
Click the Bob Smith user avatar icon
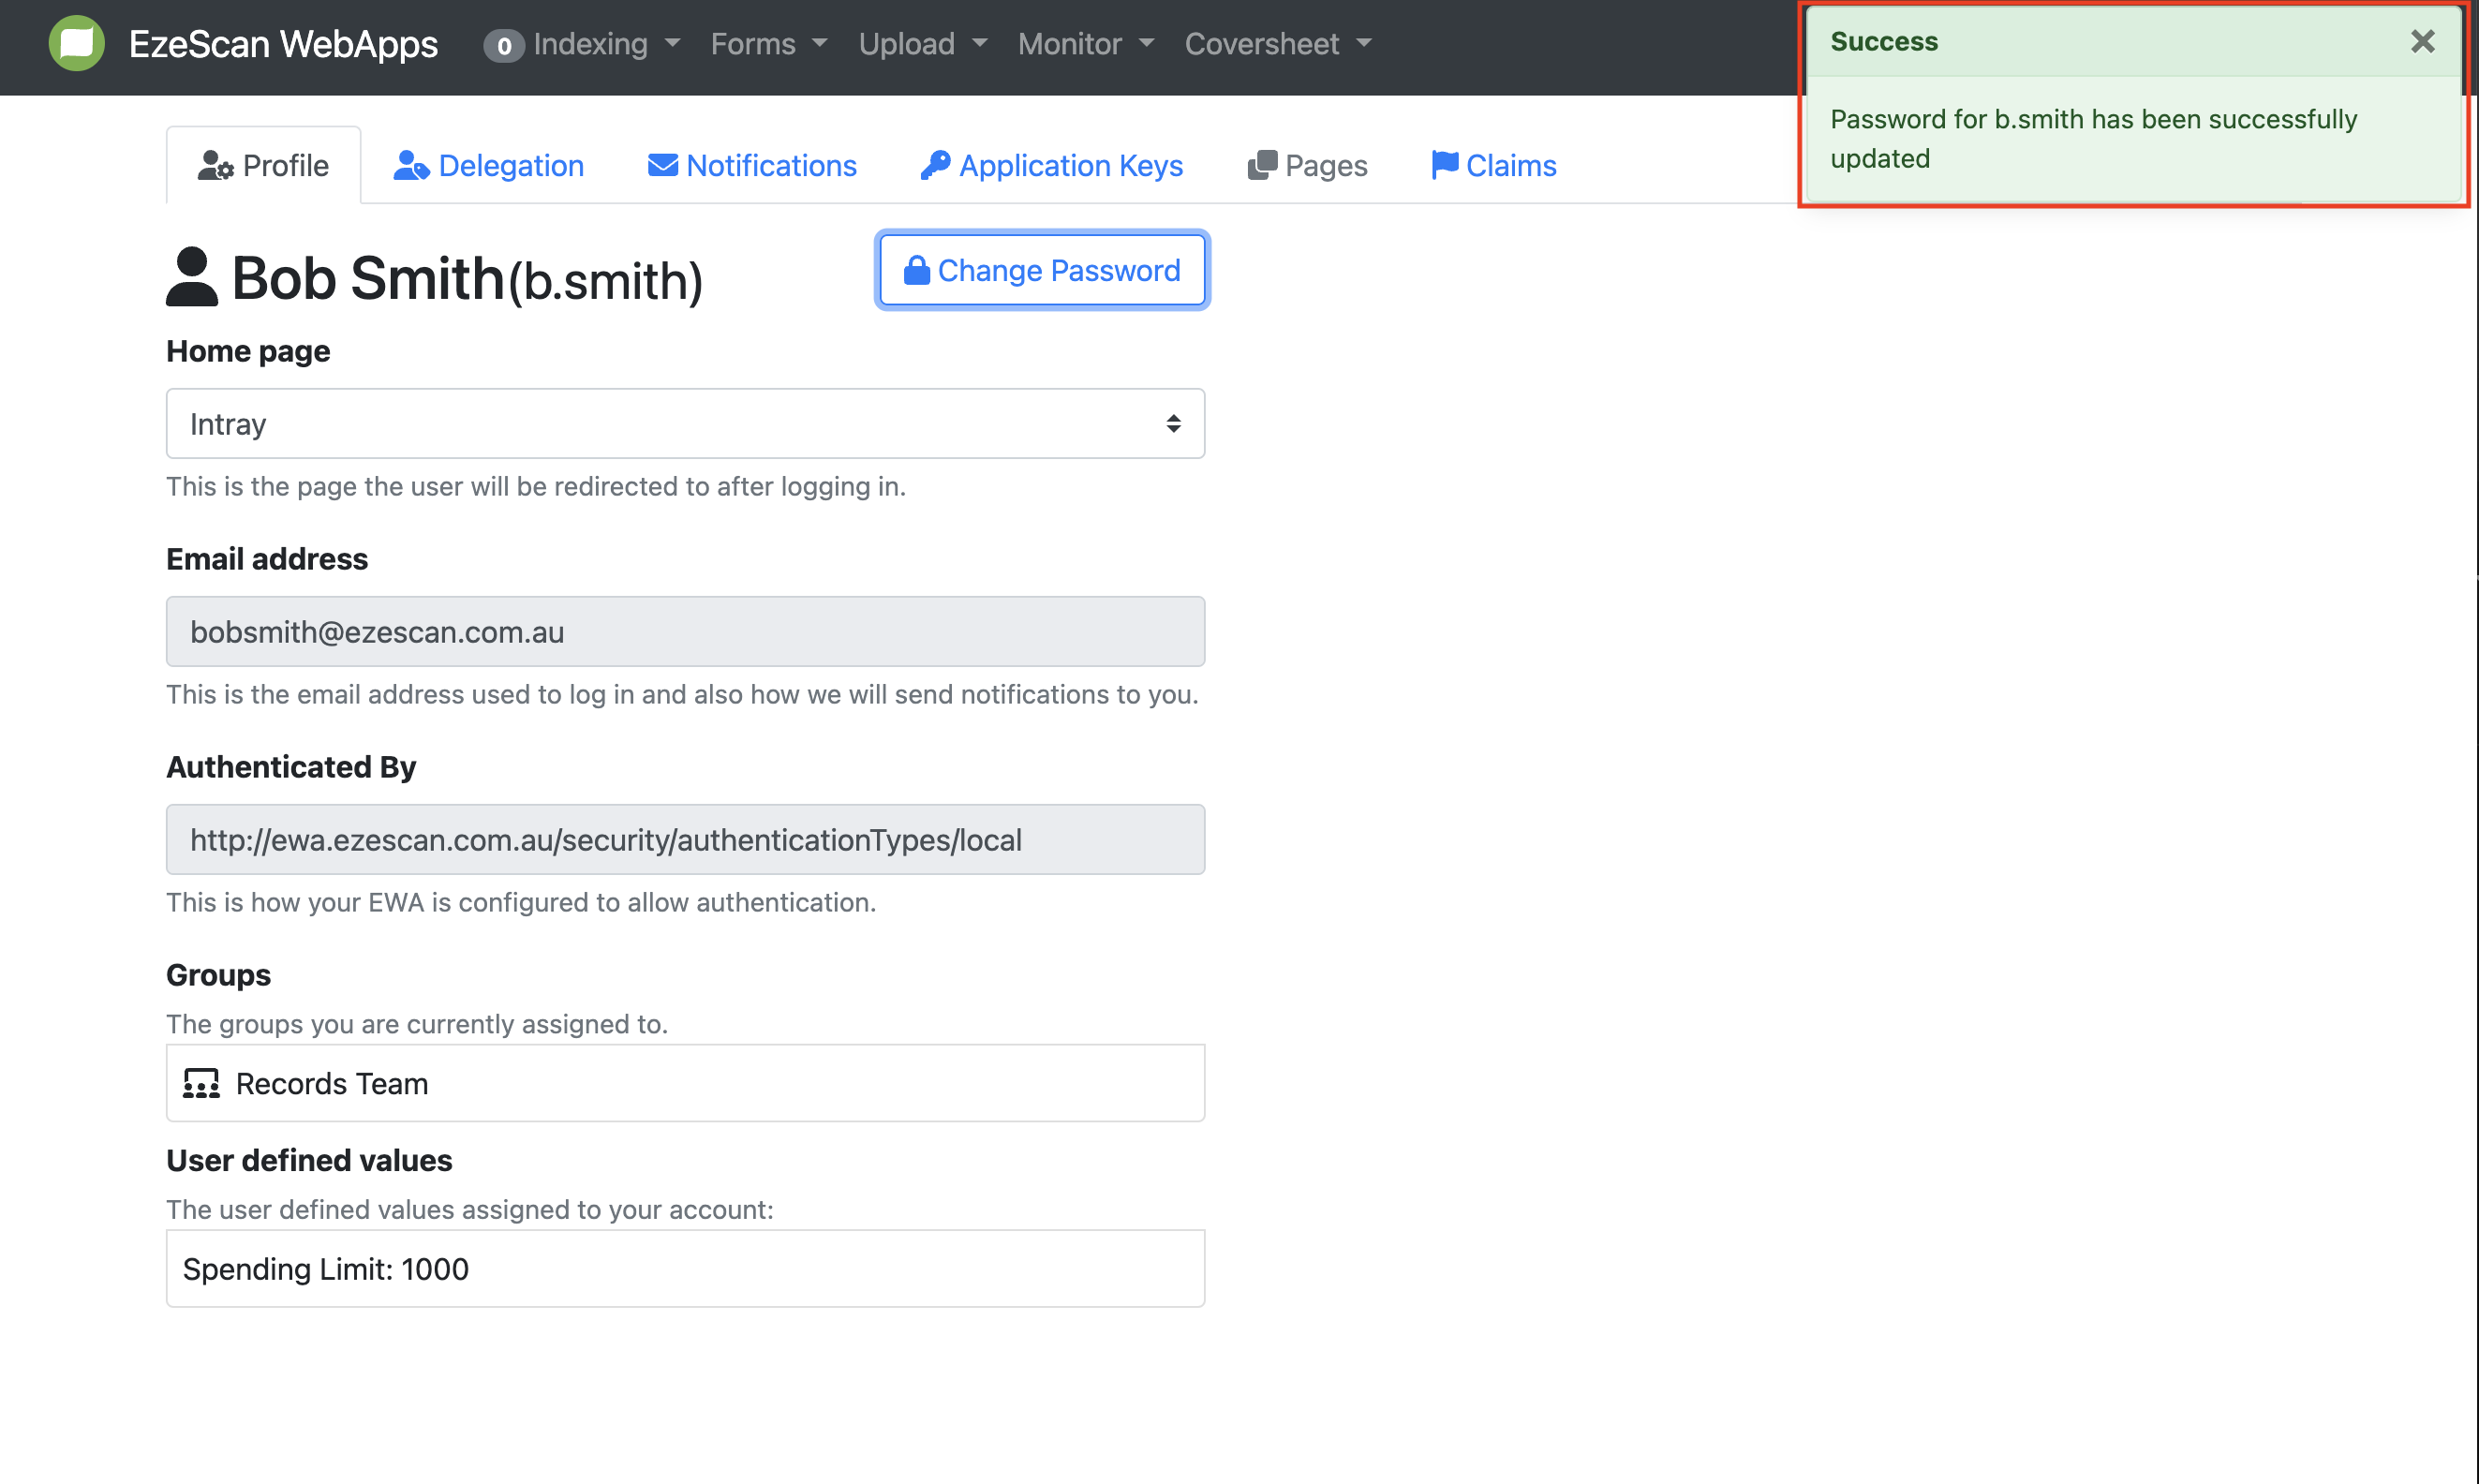point(191,277)
